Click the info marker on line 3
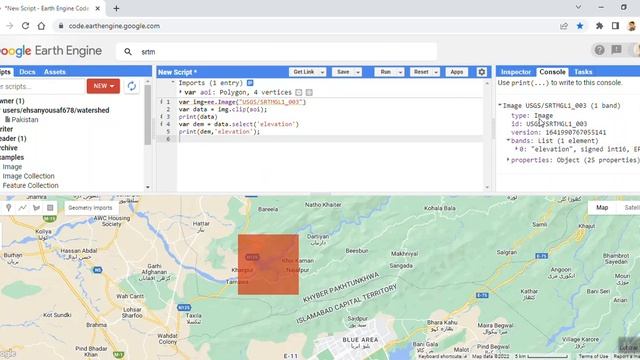640x360 pixels. pos(161,117)
